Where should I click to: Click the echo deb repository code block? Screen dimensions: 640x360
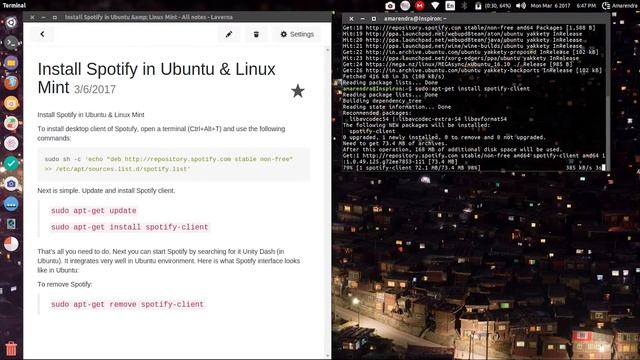(x=173, y=164)
